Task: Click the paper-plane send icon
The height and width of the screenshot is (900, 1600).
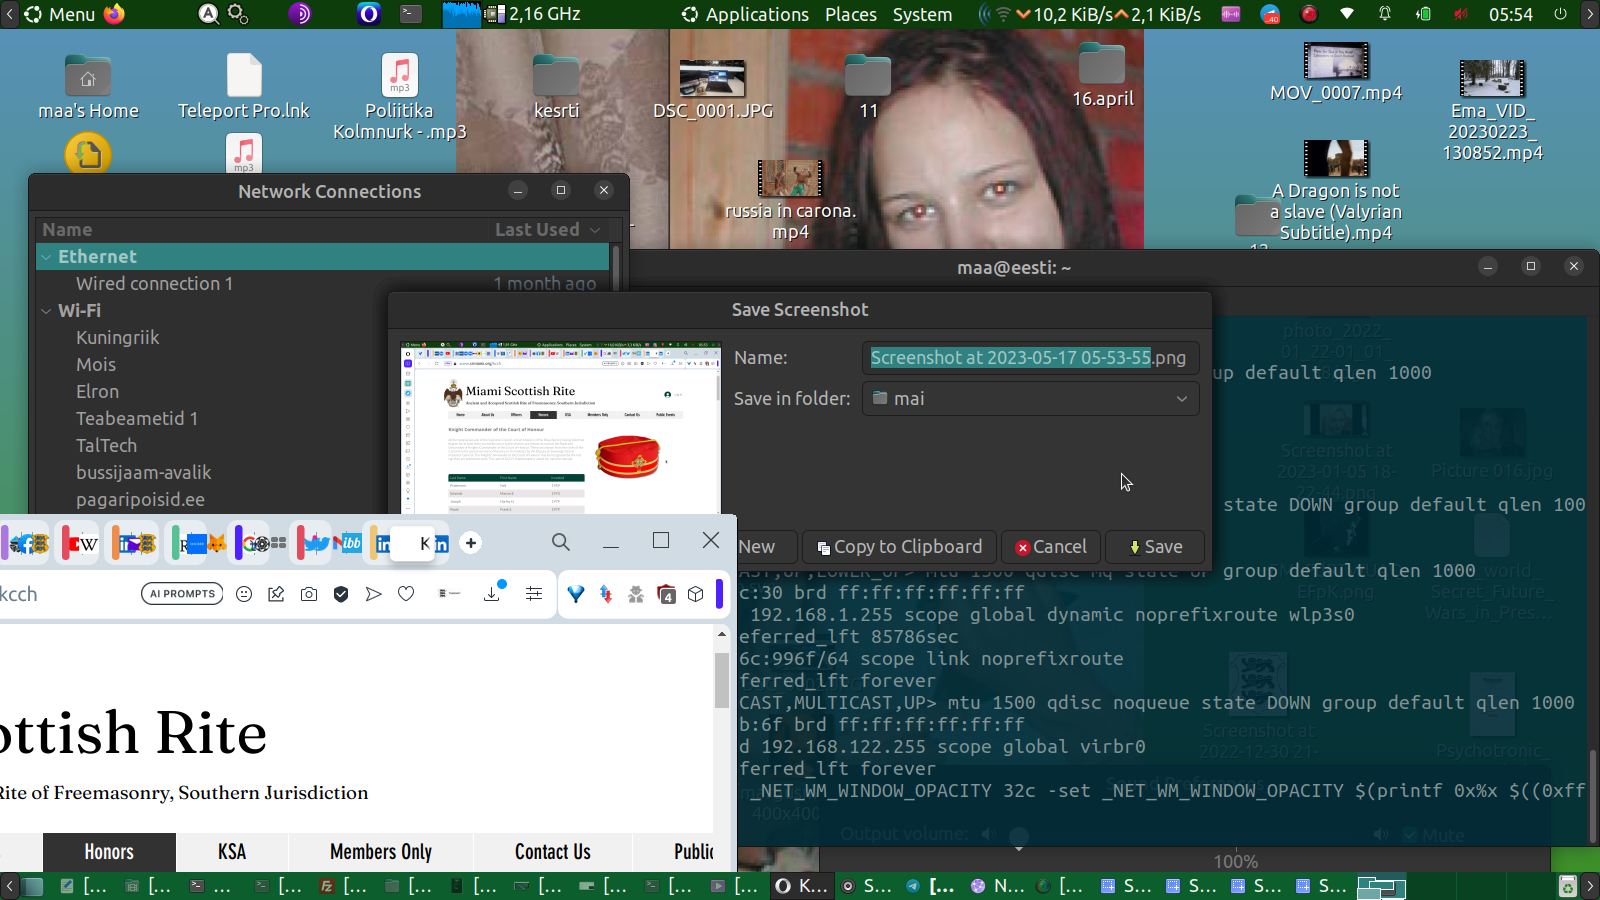Action: click(373, 594)
